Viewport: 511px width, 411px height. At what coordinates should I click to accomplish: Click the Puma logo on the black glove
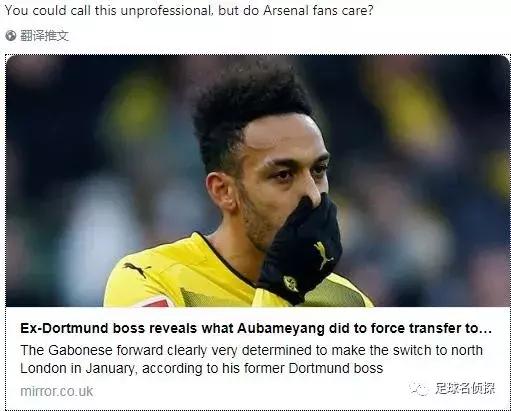[x=323, y=255]
